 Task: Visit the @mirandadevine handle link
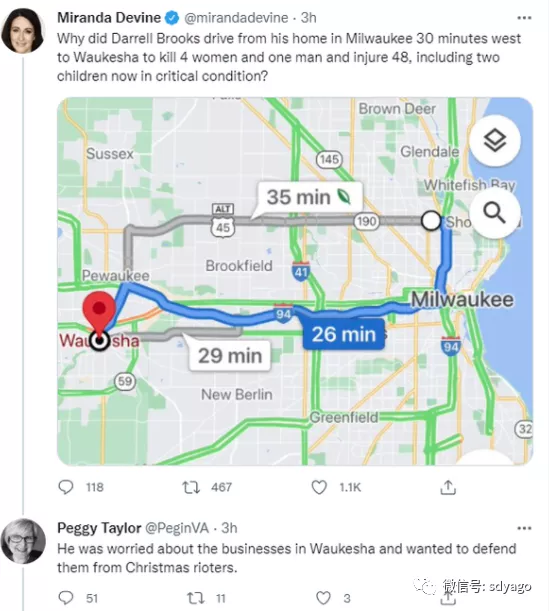pyautogui.click(x=236, y=18)
